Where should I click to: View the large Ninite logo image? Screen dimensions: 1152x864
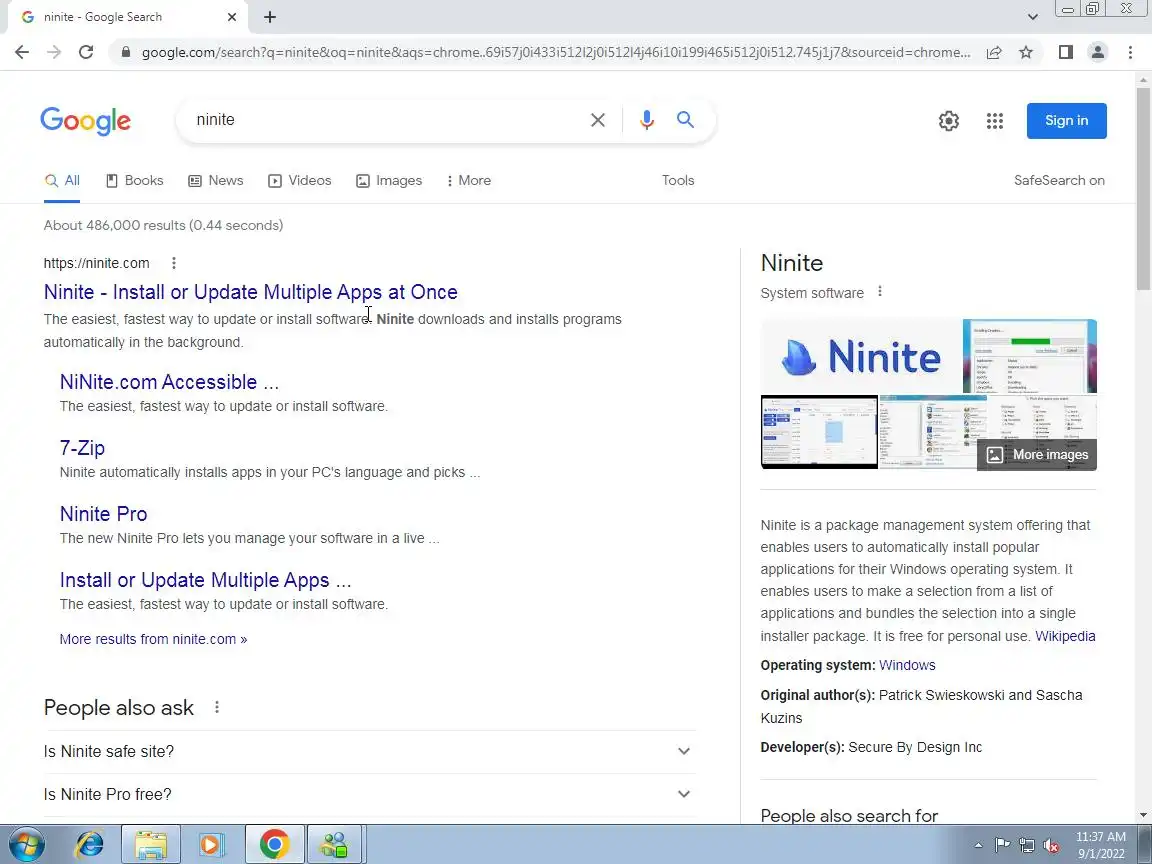861,357
